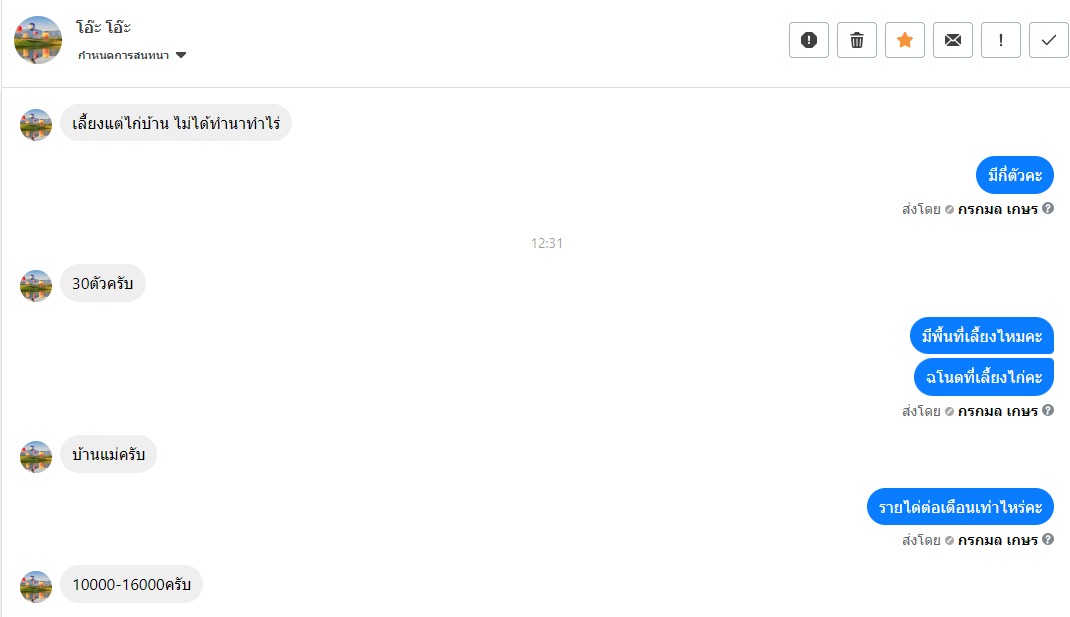Click help icon under ฉโนดที่เลี้ยงไก่คะ message
Image resolution: width=1070 pixels, height=617 pixels.
coord(1048,410)
